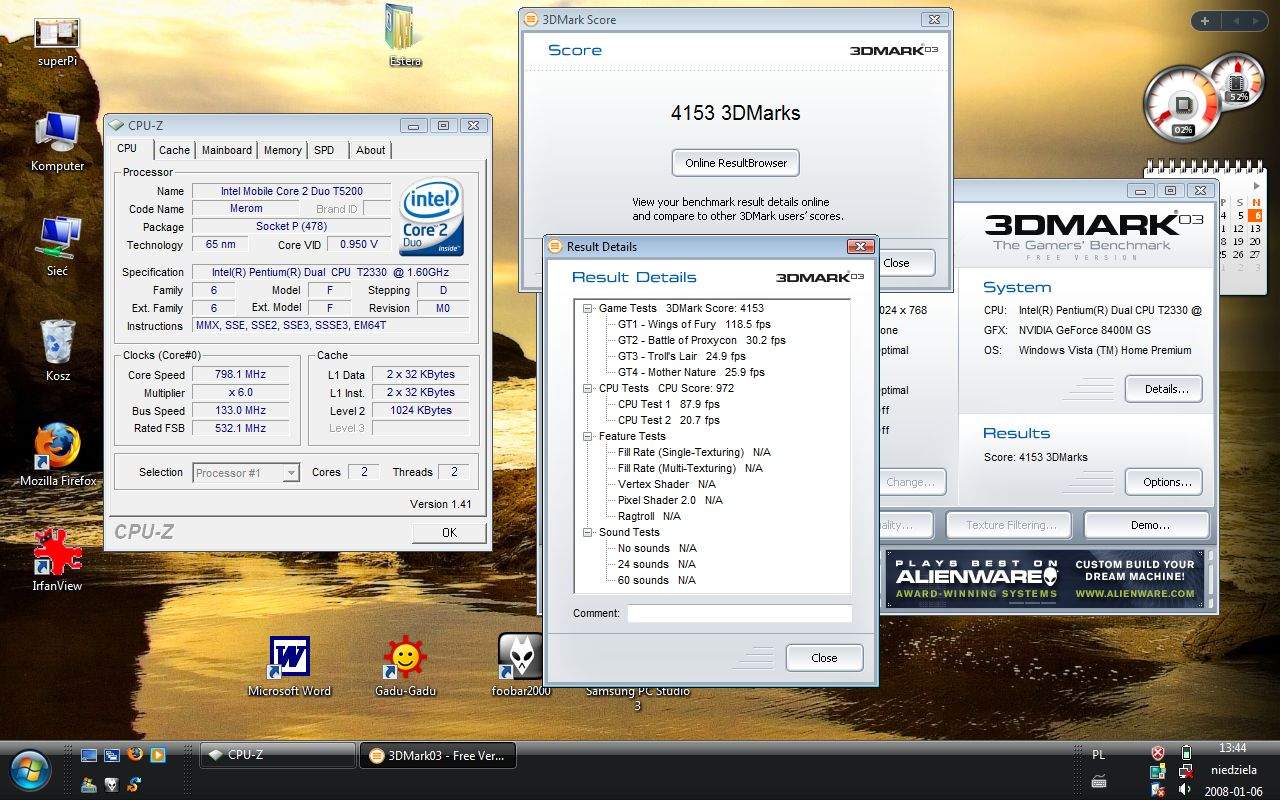1280x800 pixels.
Task: Open the Sieć network desktop icon
Action: click(57, 246)
